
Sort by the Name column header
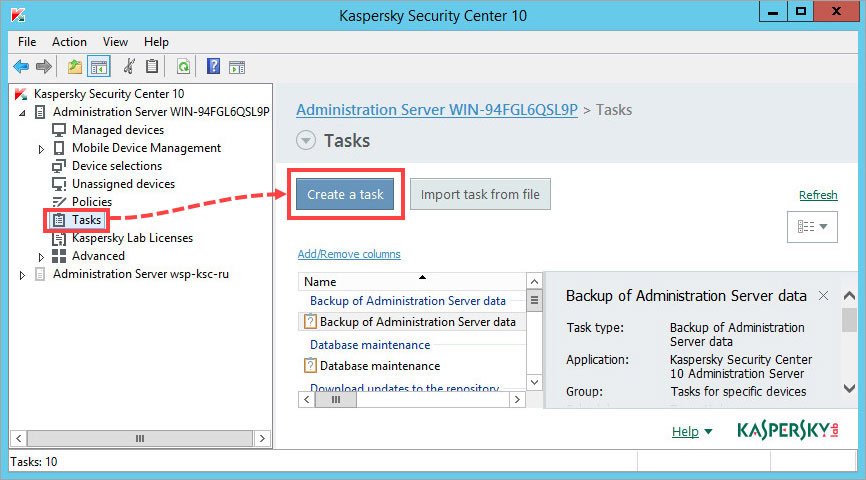tap(412, 282)
